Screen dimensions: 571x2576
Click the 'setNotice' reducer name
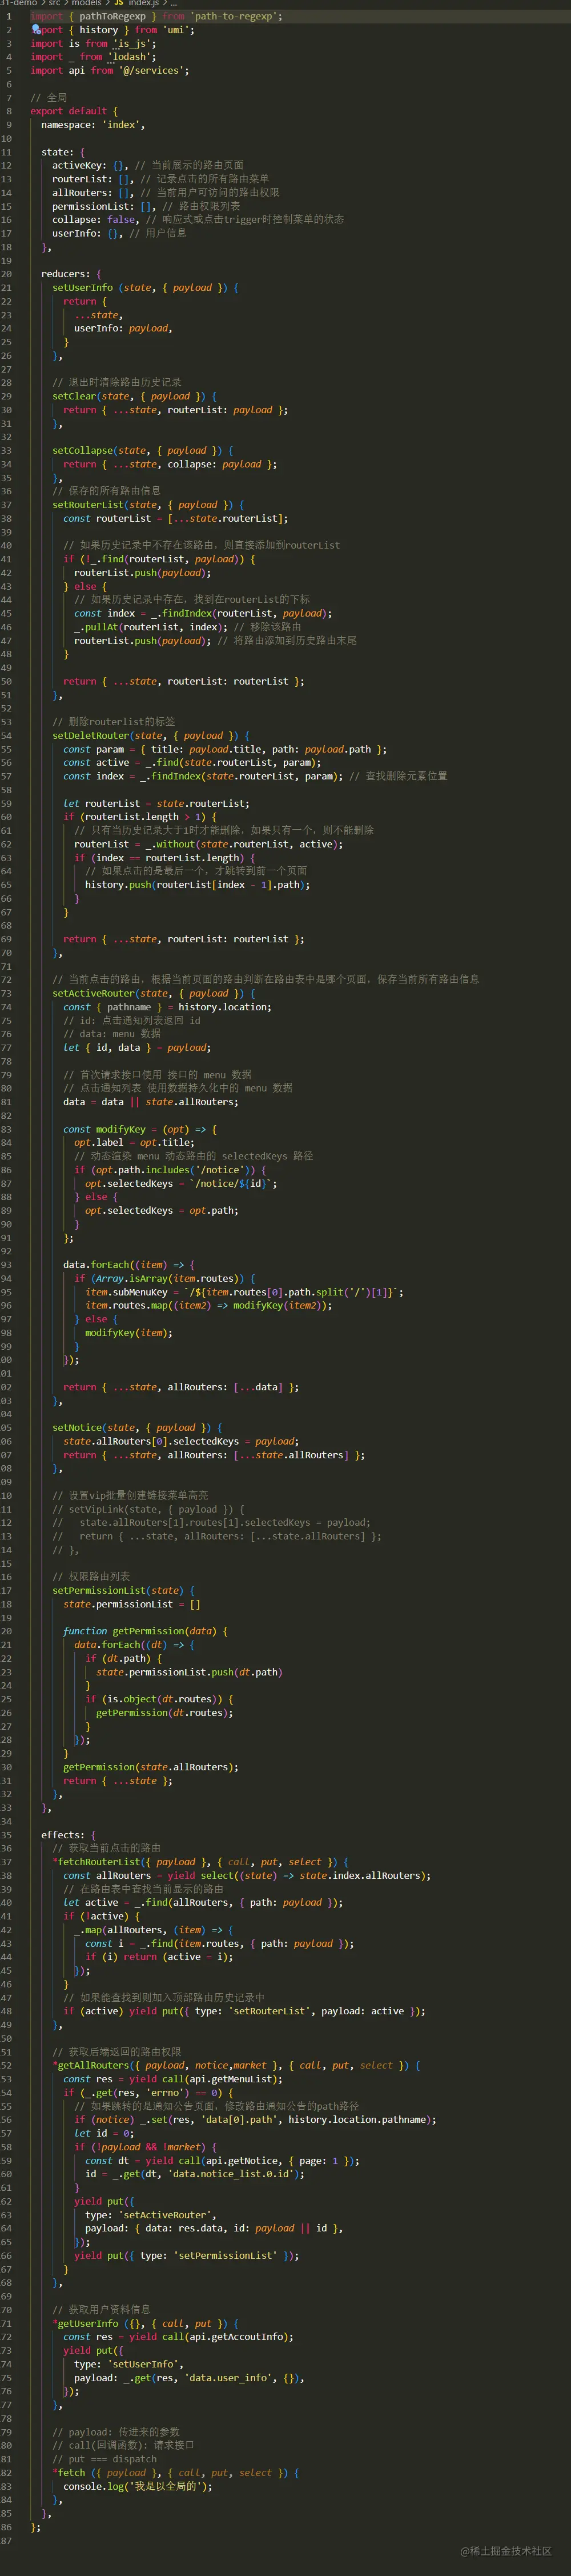[76, 1428]
